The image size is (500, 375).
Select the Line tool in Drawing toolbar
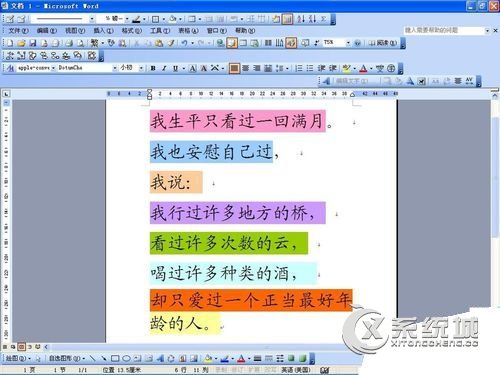pyautogui.click(x=93, y=359)
